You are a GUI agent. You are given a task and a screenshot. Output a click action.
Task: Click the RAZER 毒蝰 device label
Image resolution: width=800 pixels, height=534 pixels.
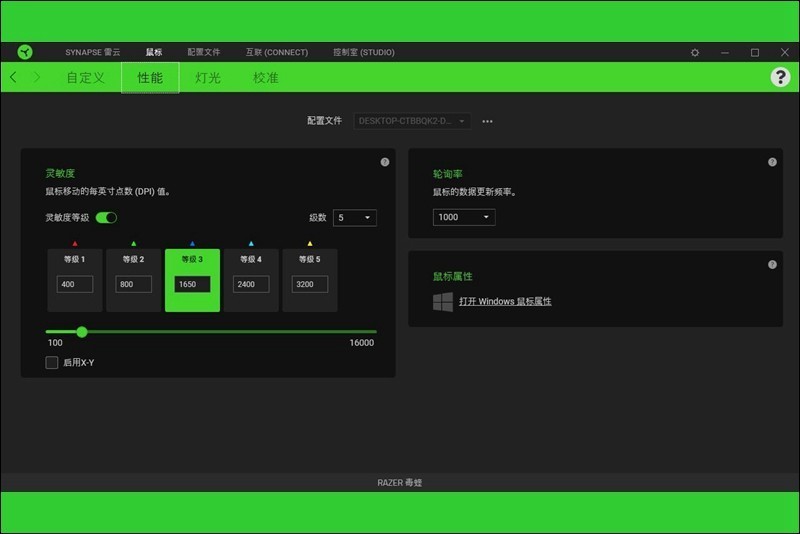pyautogui.click(x=399, y=482)
